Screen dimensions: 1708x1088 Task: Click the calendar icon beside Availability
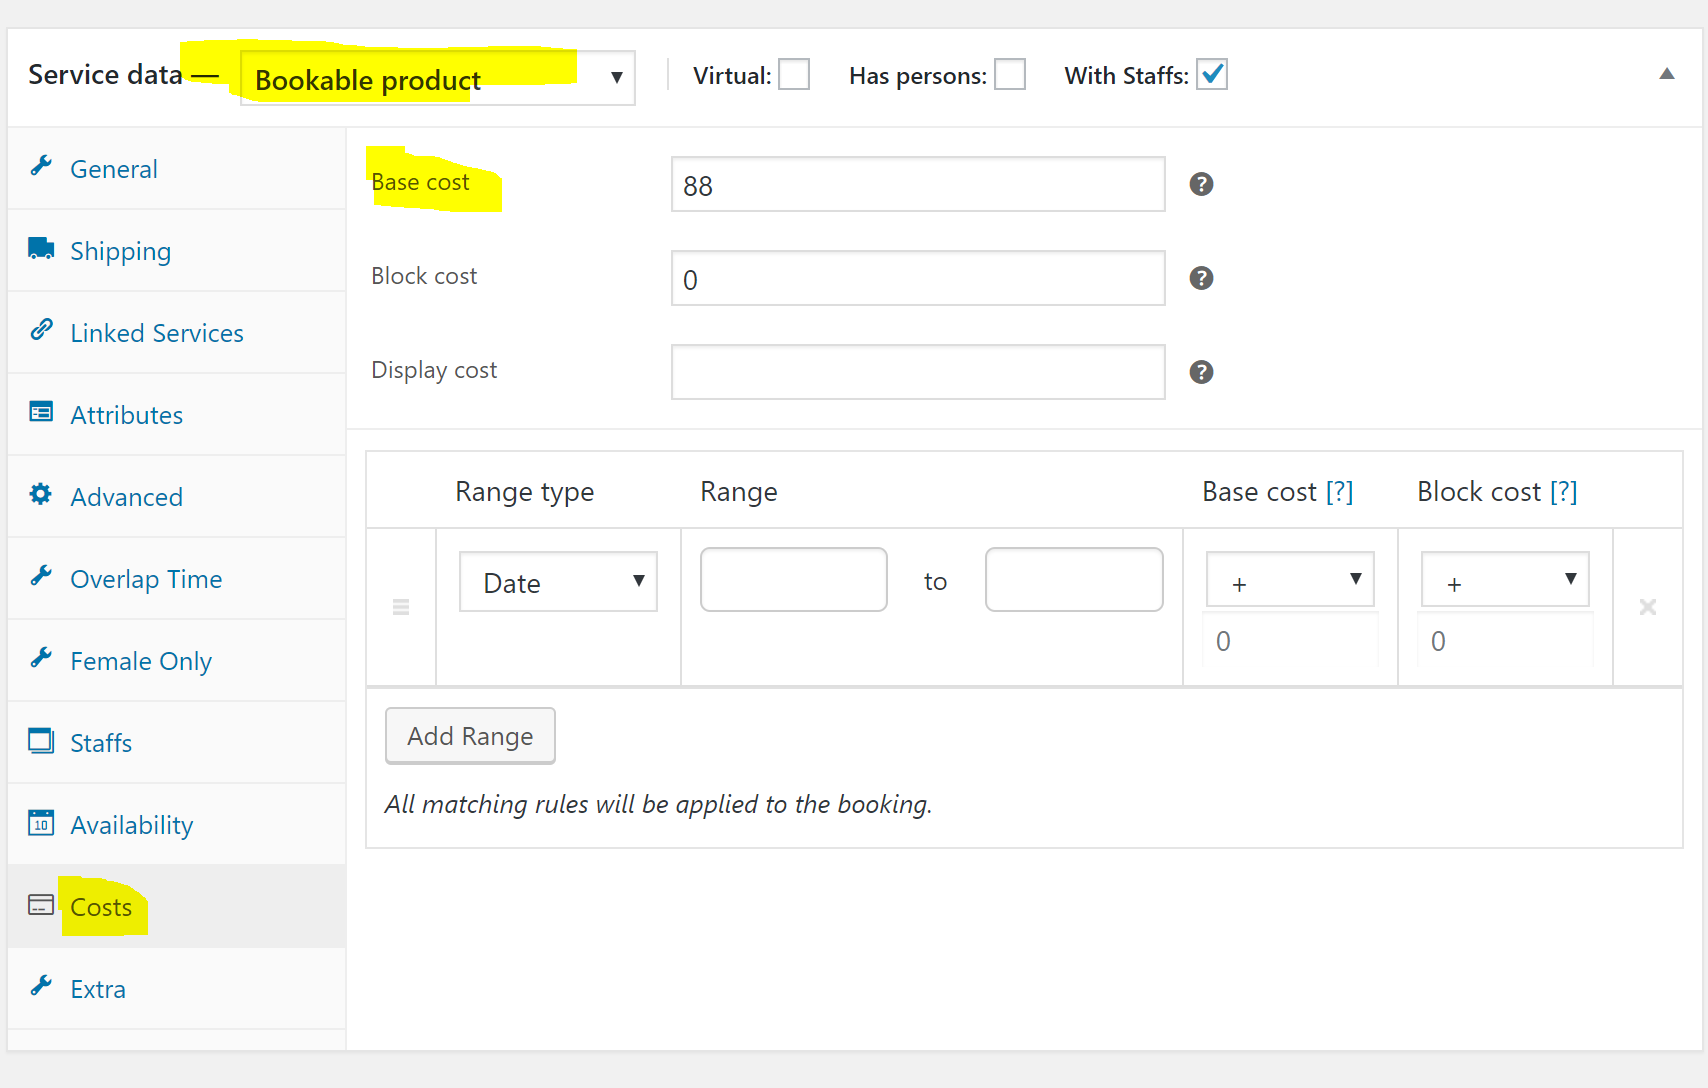click(41, 822)
